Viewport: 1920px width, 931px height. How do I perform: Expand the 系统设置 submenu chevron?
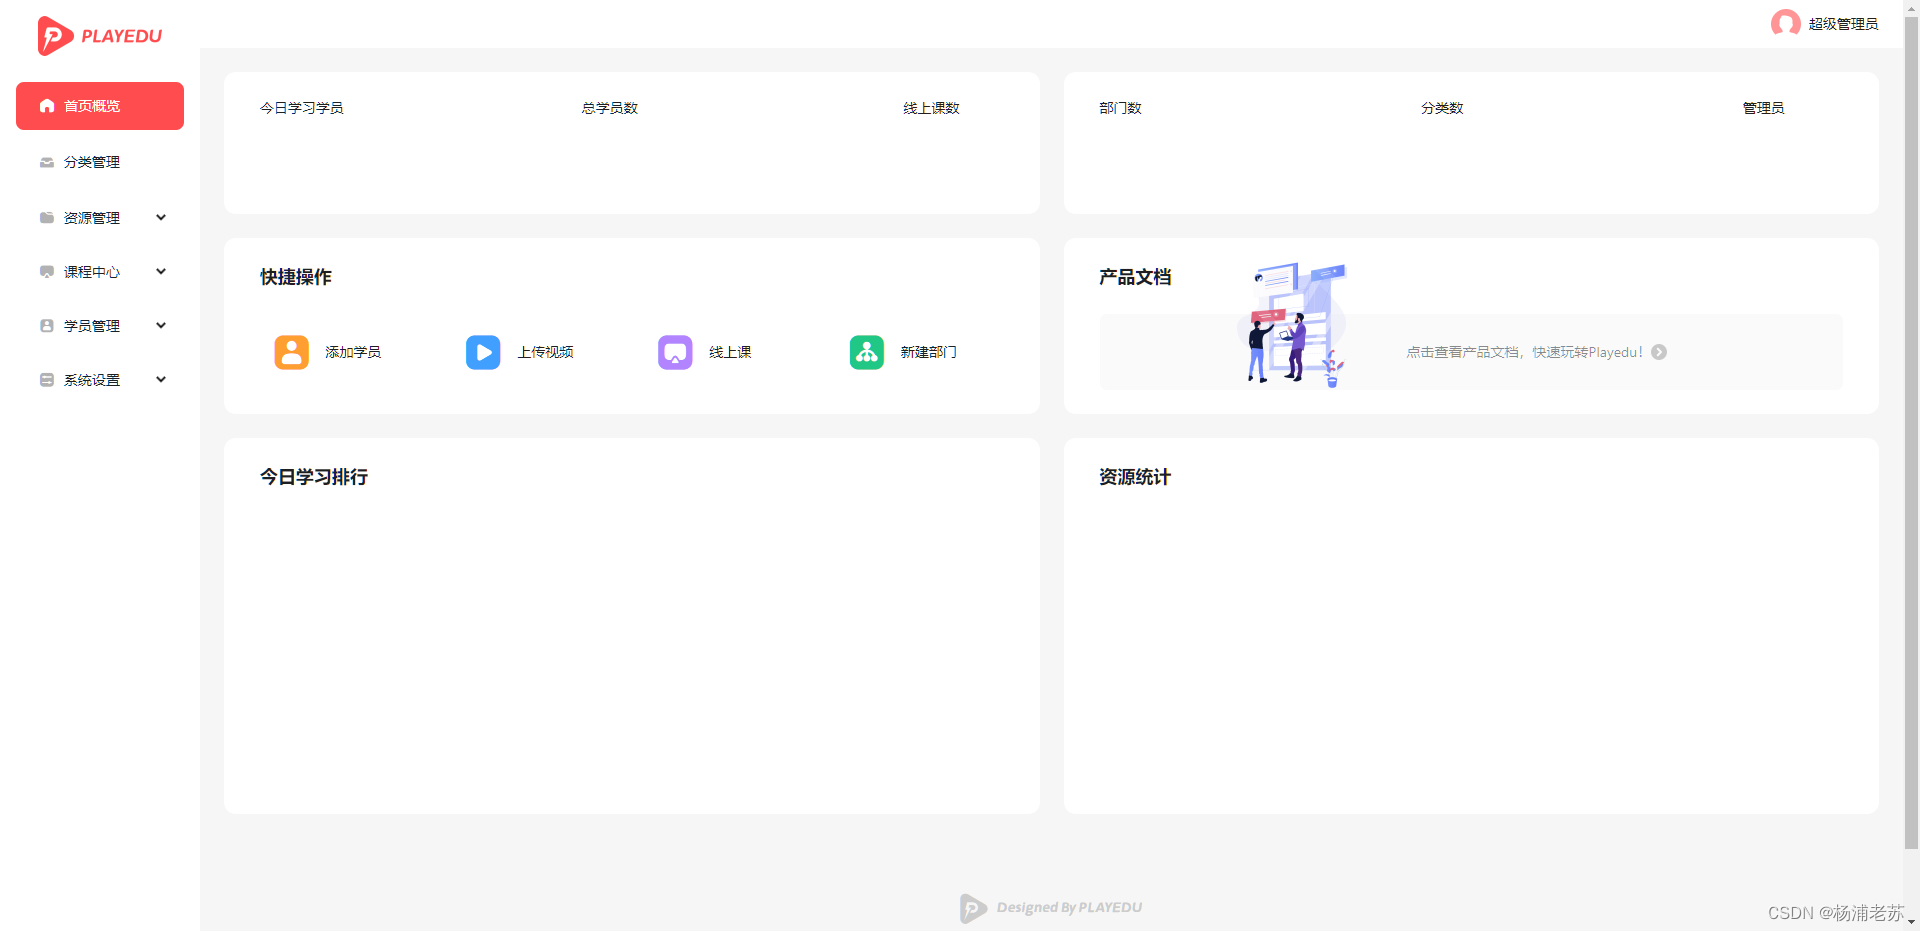click(161, 380)
